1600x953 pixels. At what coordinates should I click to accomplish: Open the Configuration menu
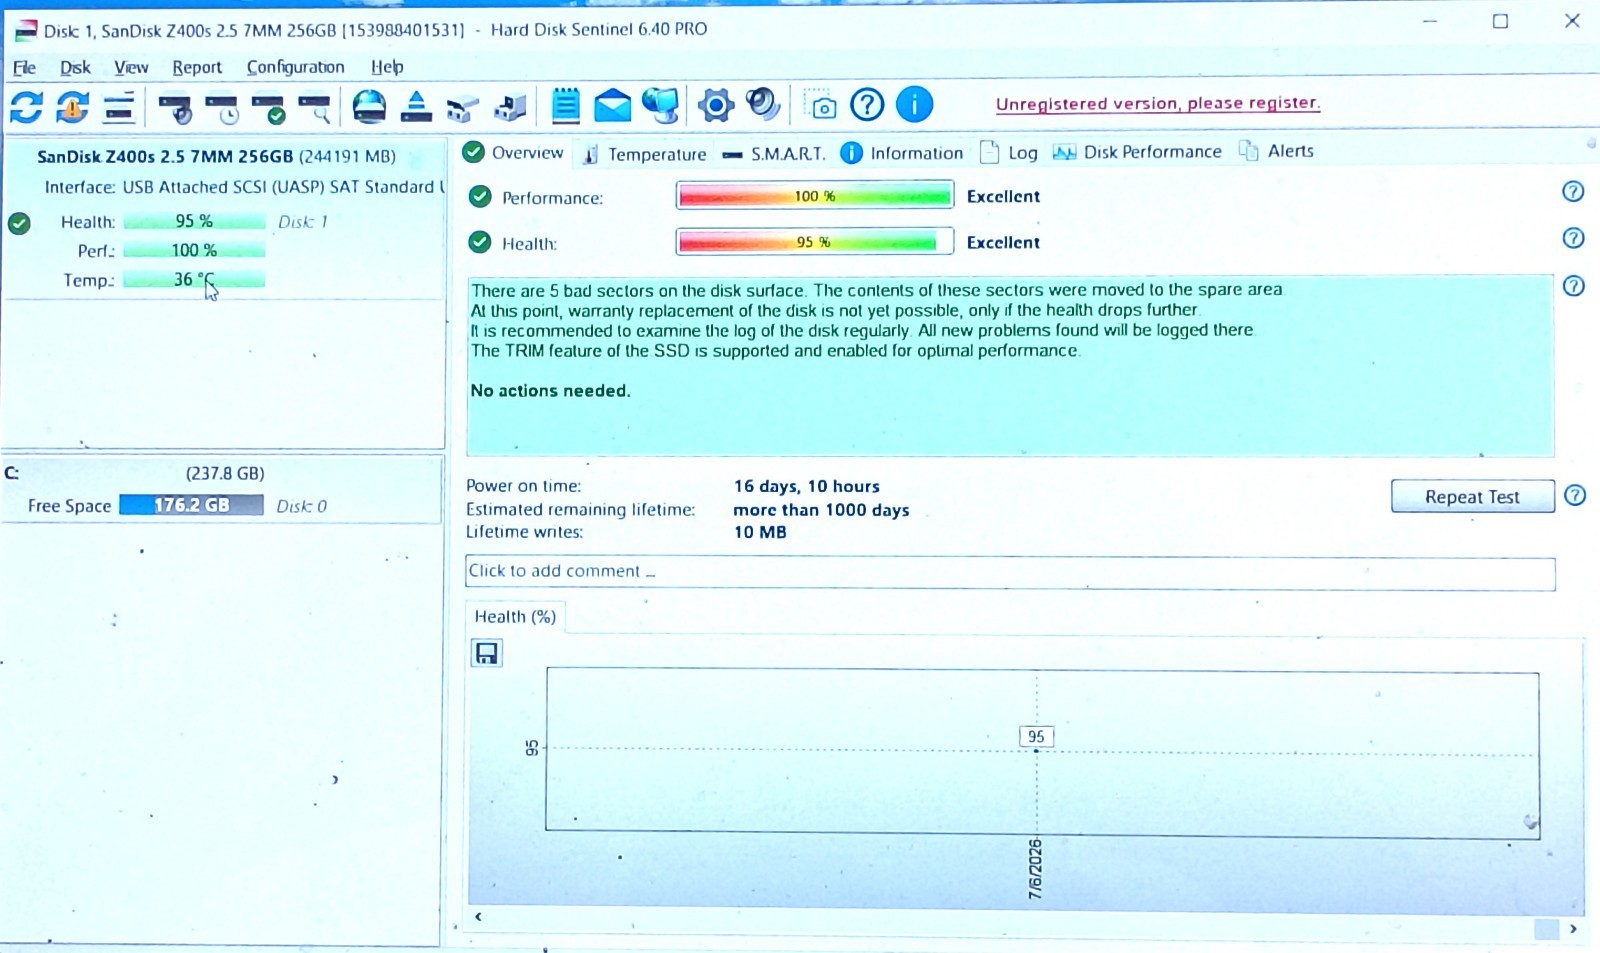[x=295, y=67]
